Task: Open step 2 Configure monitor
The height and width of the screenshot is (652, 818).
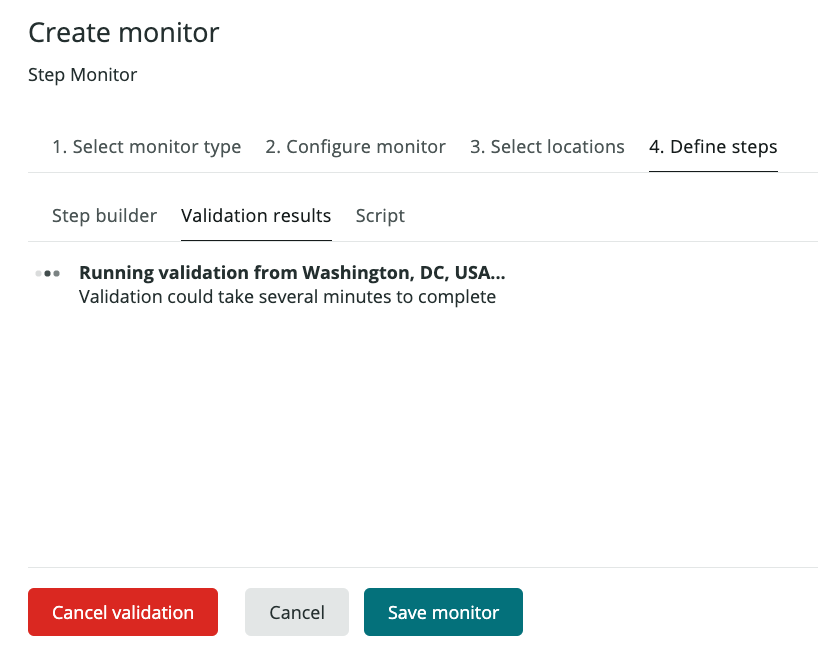Action: pos(355,146)
